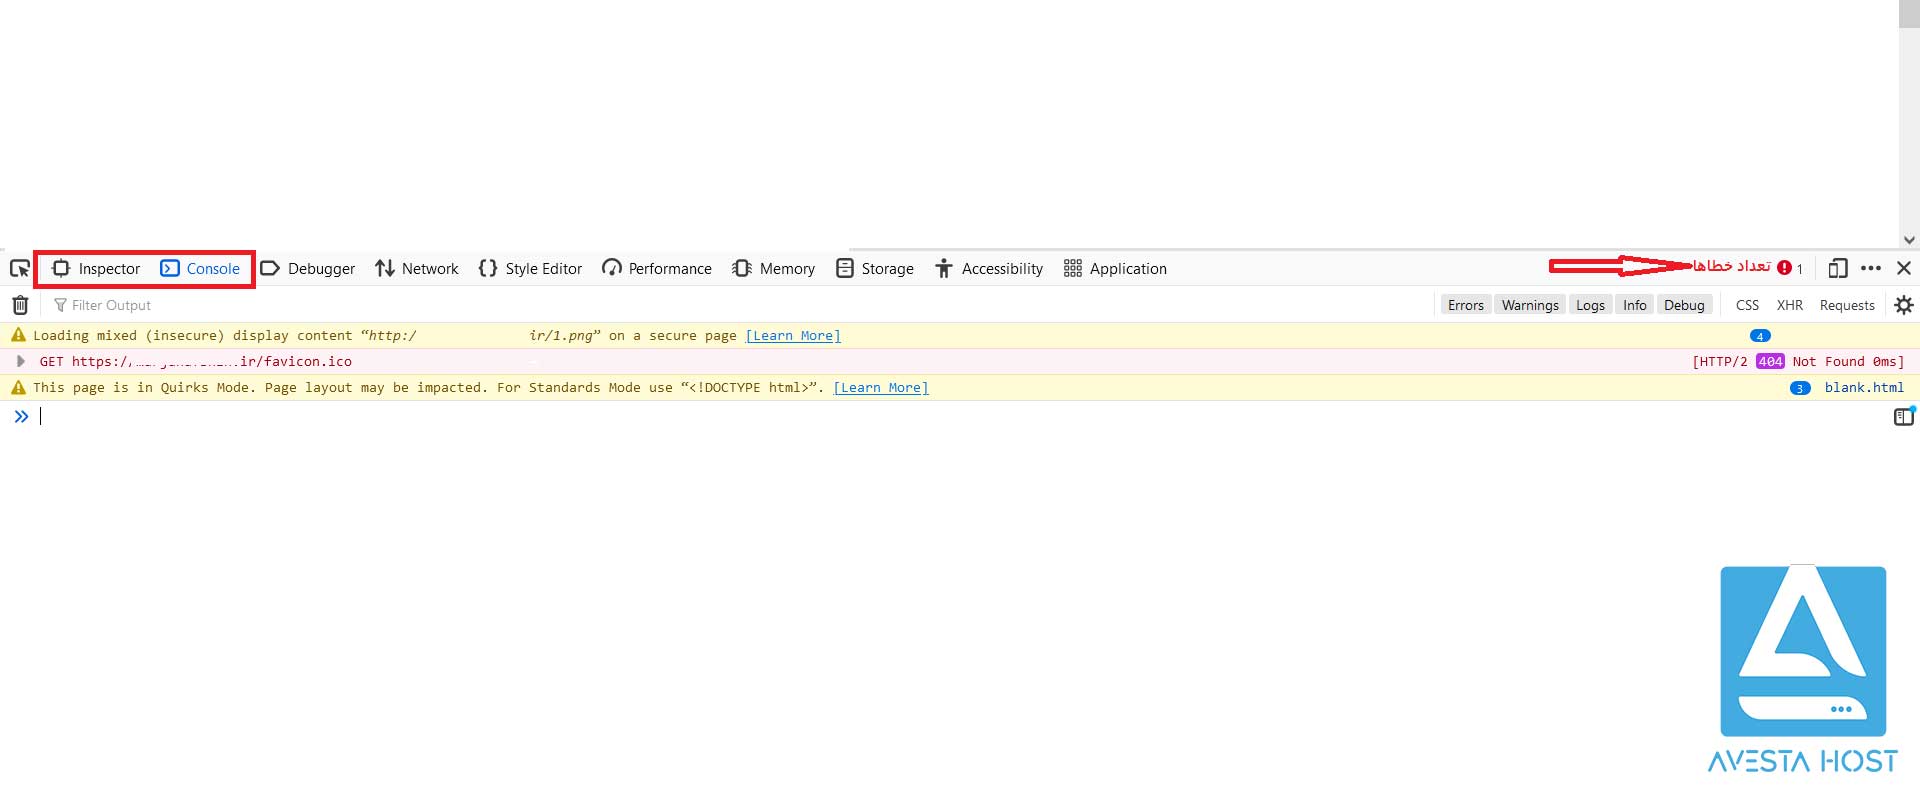Toggle the Warnings filter
Screen dimensions: 1920x792
(x=1529, y=305)
